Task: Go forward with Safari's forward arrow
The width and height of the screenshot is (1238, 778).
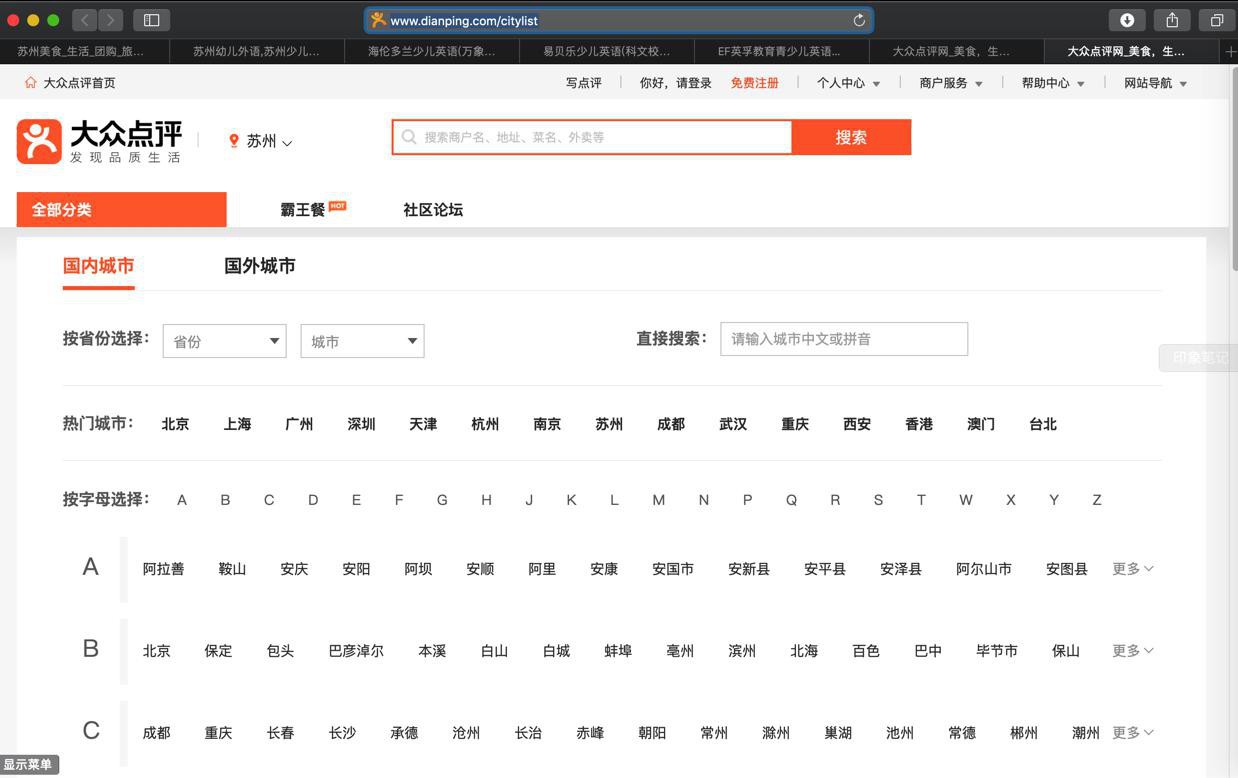Action: click(111, 20)
